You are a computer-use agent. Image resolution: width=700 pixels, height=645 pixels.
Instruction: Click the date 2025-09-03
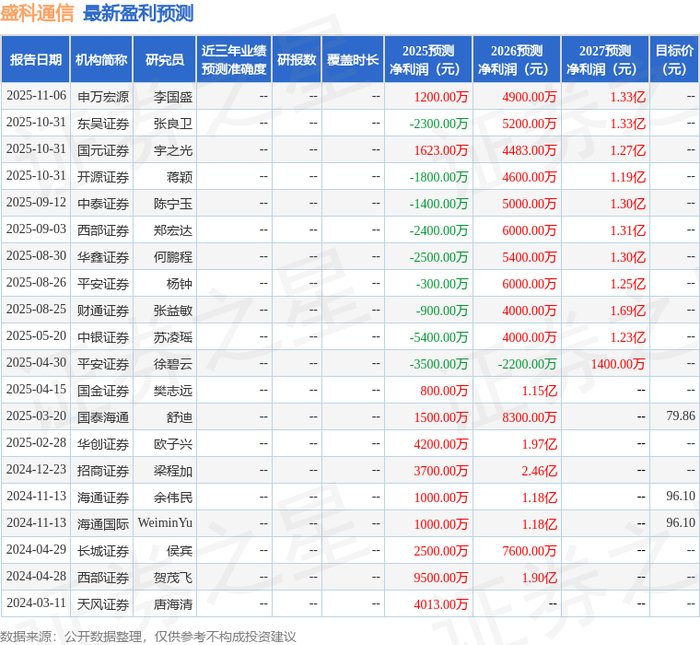pos(36,229)
